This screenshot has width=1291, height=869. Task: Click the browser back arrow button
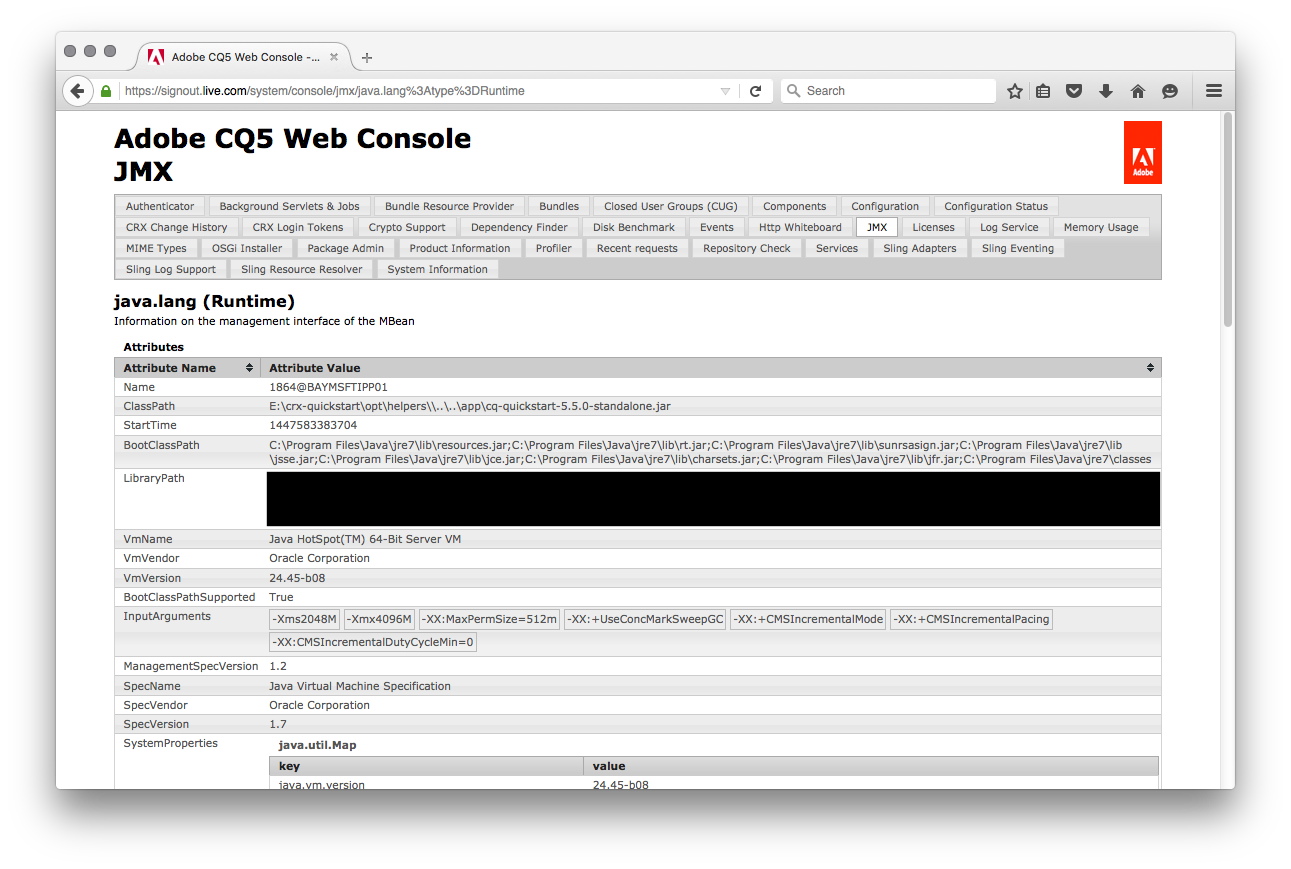(x=78, y=91)
